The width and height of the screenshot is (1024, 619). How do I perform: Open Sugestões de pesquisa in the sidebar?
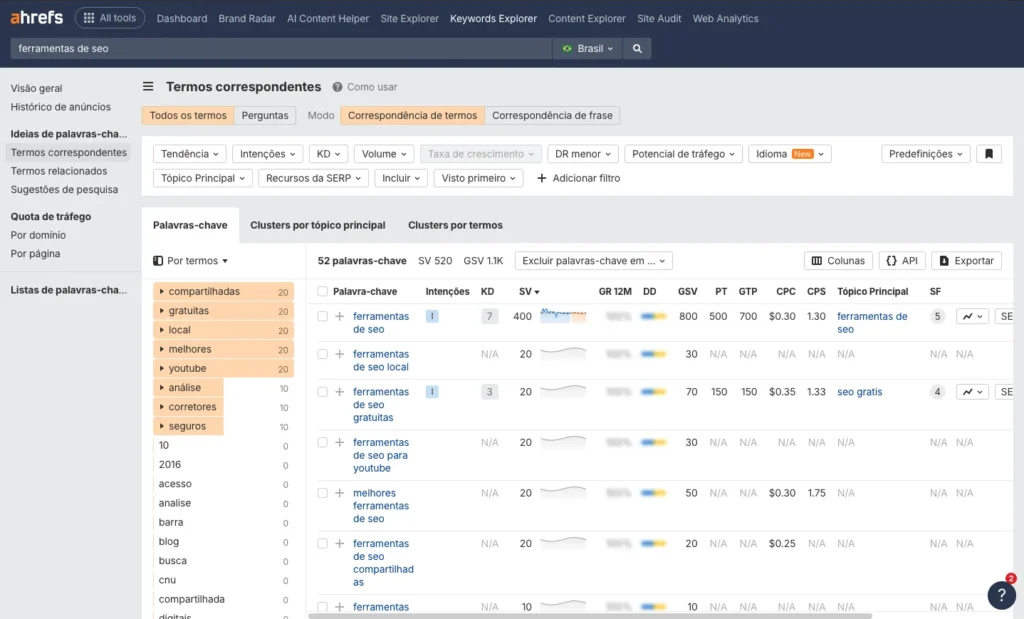[x=64, y=189]
